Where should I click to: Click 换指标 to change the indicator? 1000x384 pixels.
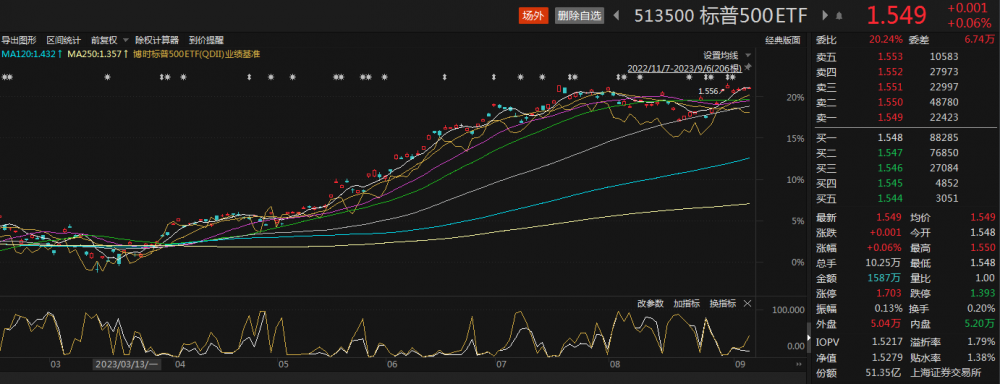click(723, 303)
